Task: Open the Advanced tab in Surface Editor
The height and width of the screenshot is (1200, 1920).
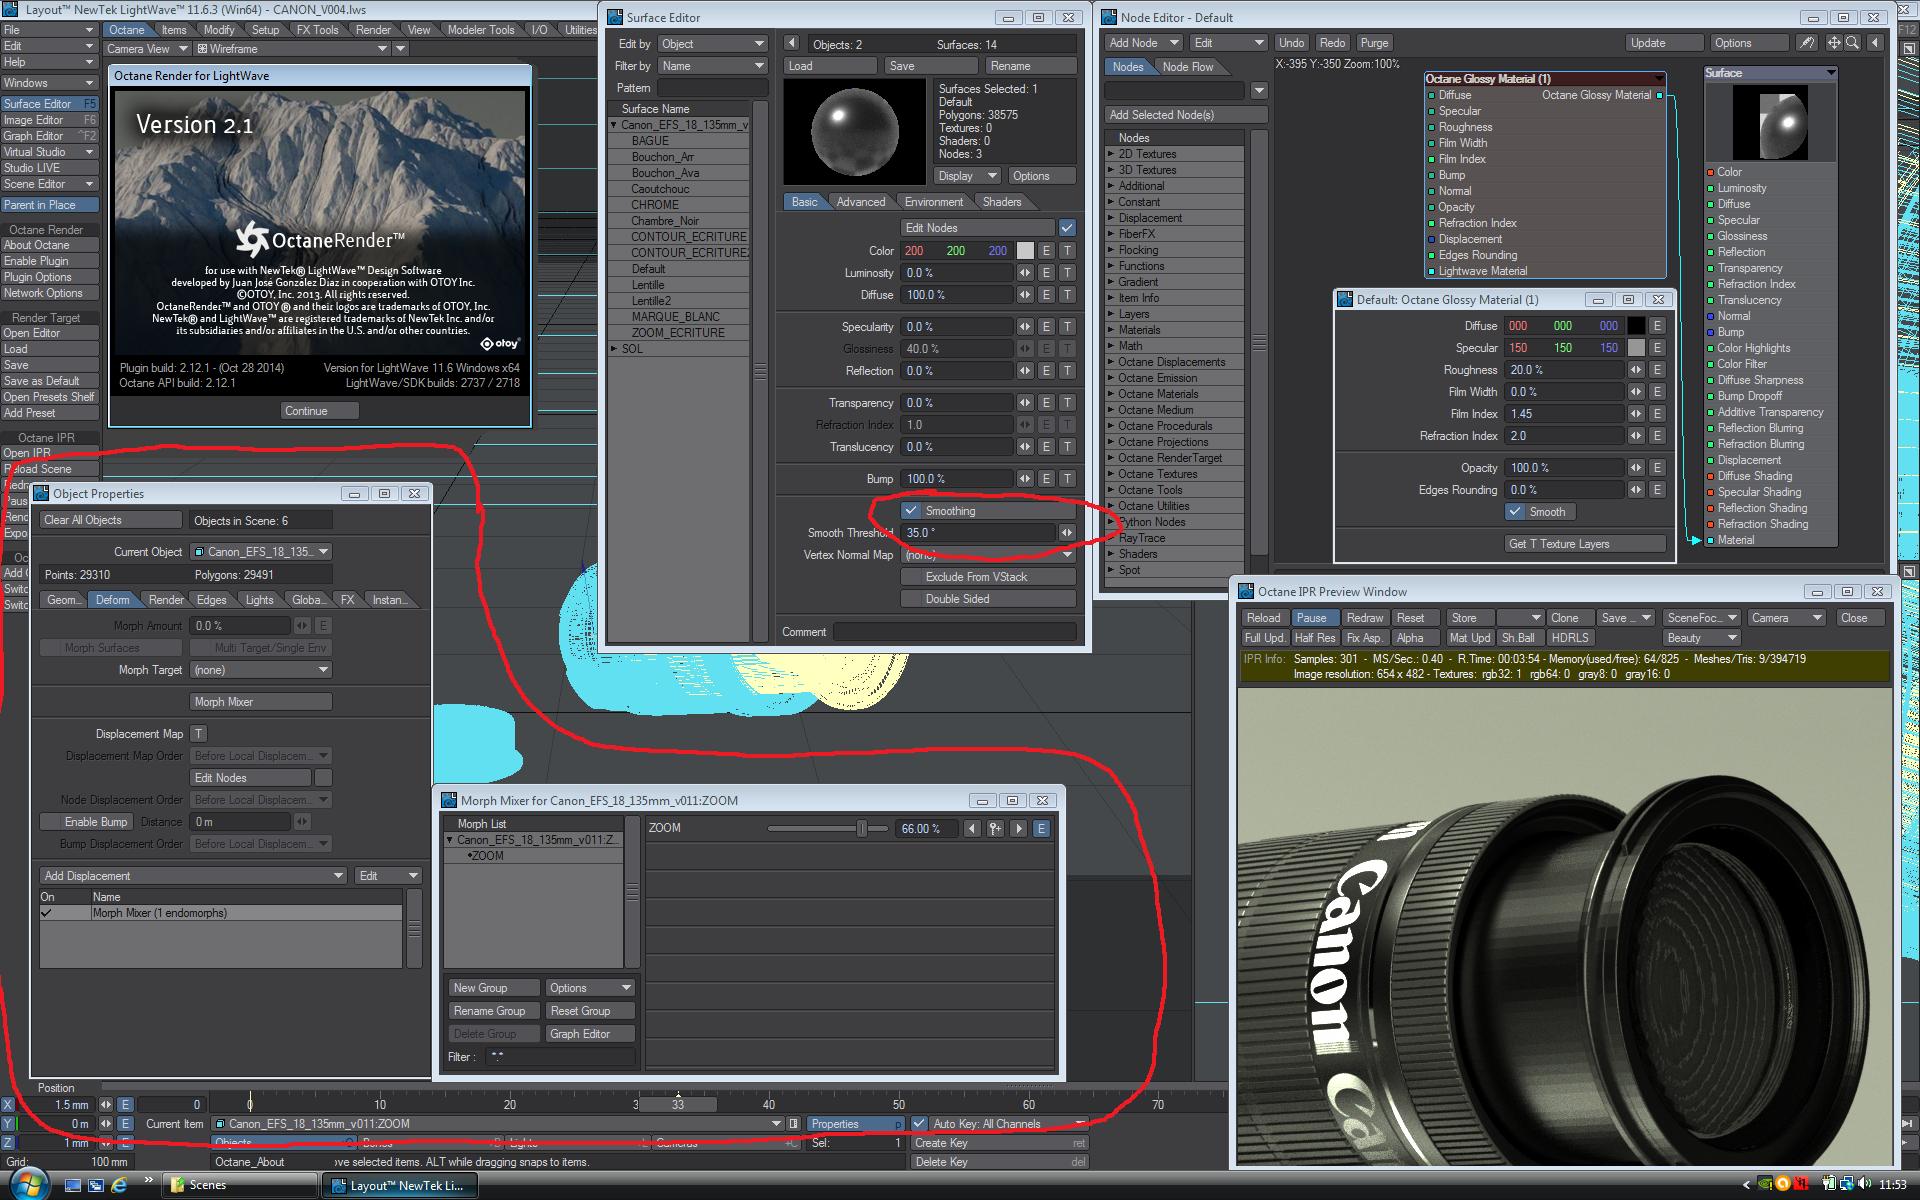Action: 860,202
